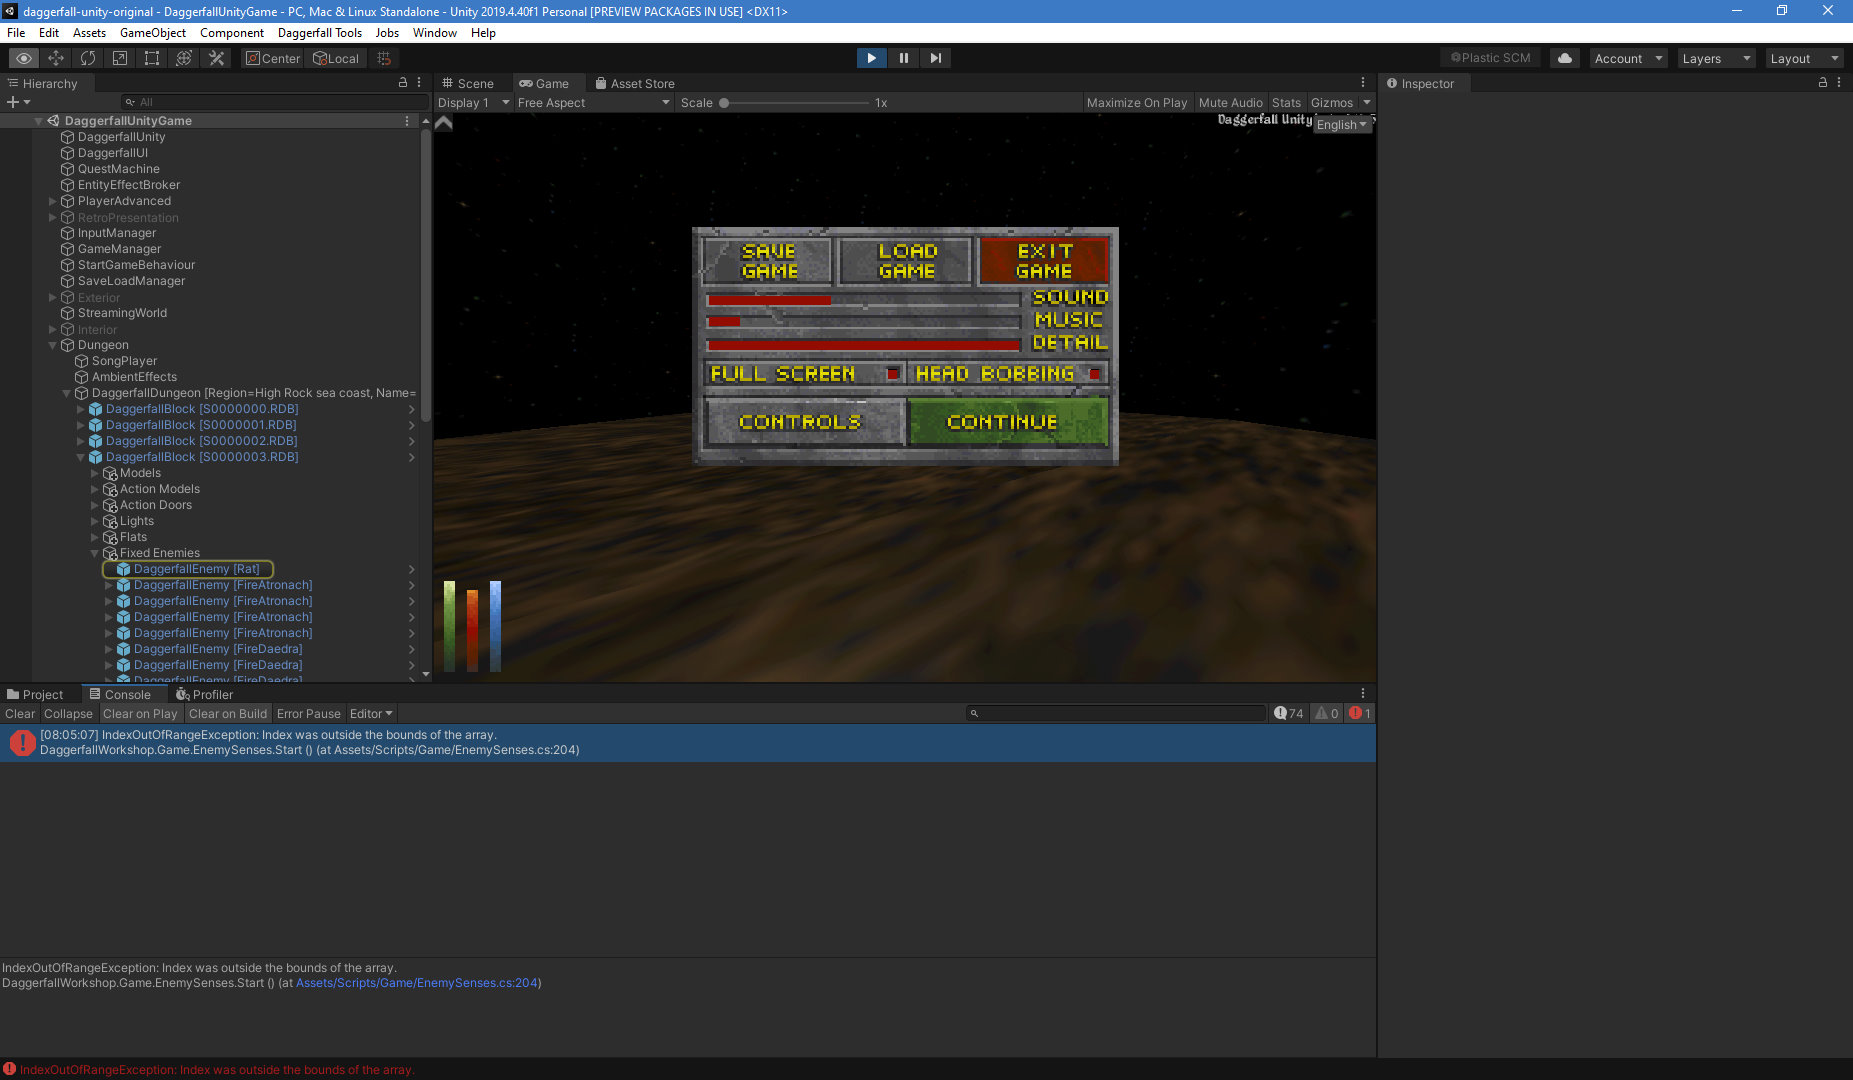1853x1080 pixels.
Task: Open Hierarchy panel options menu
Action: pyautogui.click(x=419, y=83)
